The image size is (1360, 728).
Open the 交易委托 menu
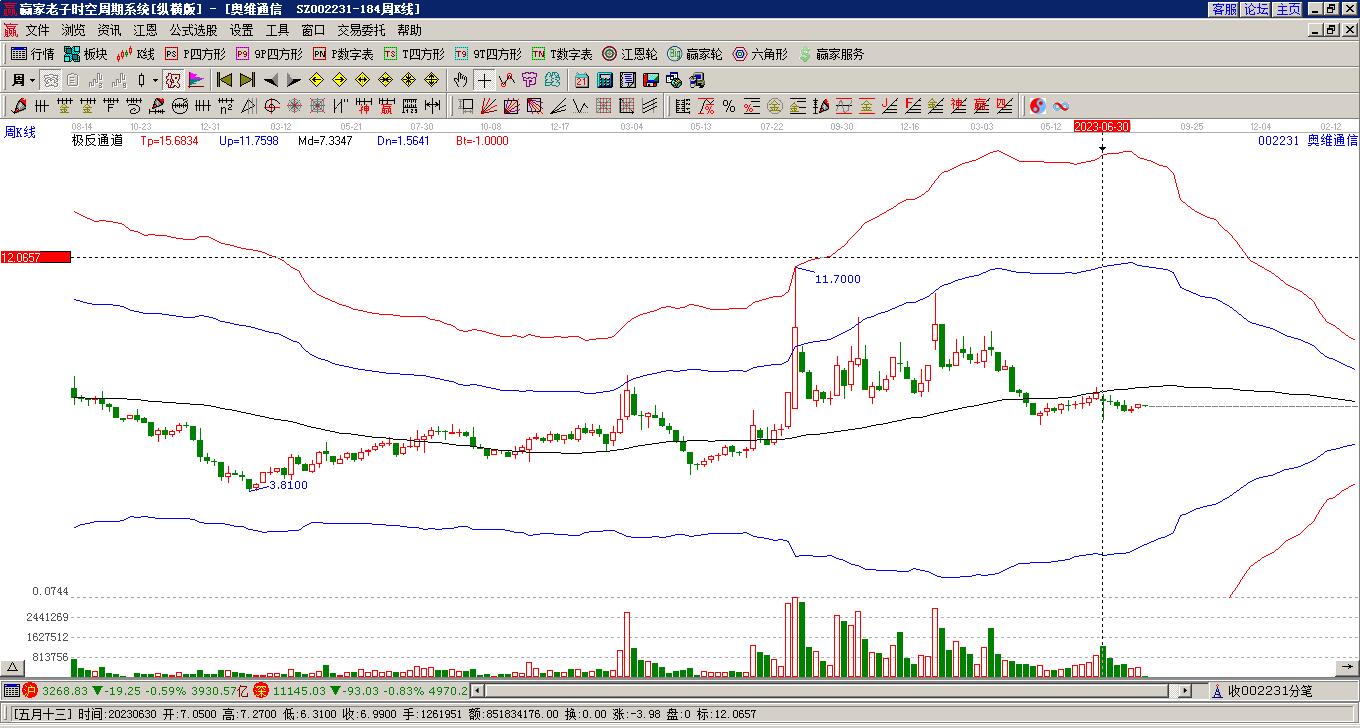[361, 31]
